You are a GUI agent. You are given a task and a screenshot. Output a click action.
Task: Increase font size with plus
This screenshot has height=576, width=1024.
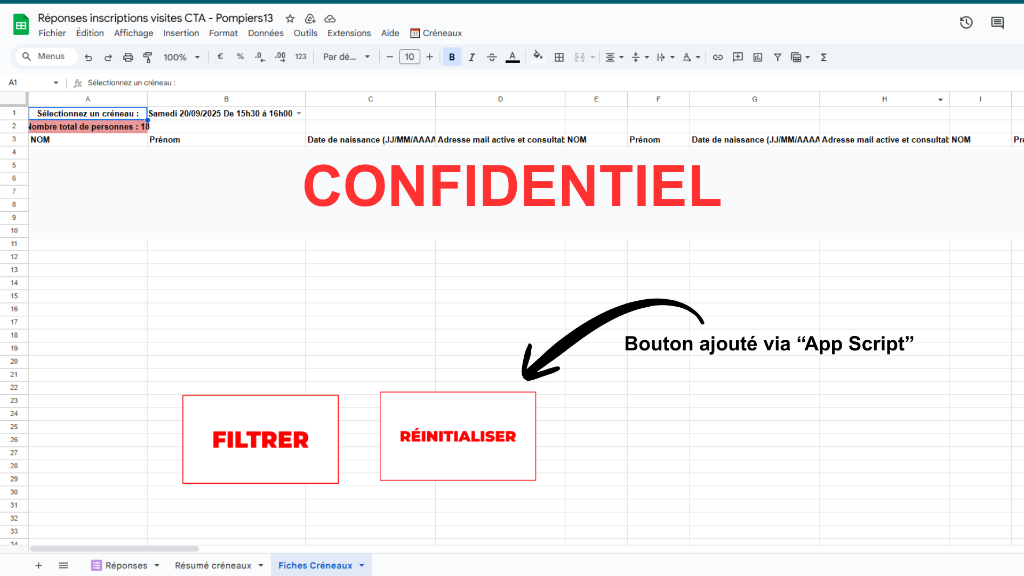(x=429, y=57)
